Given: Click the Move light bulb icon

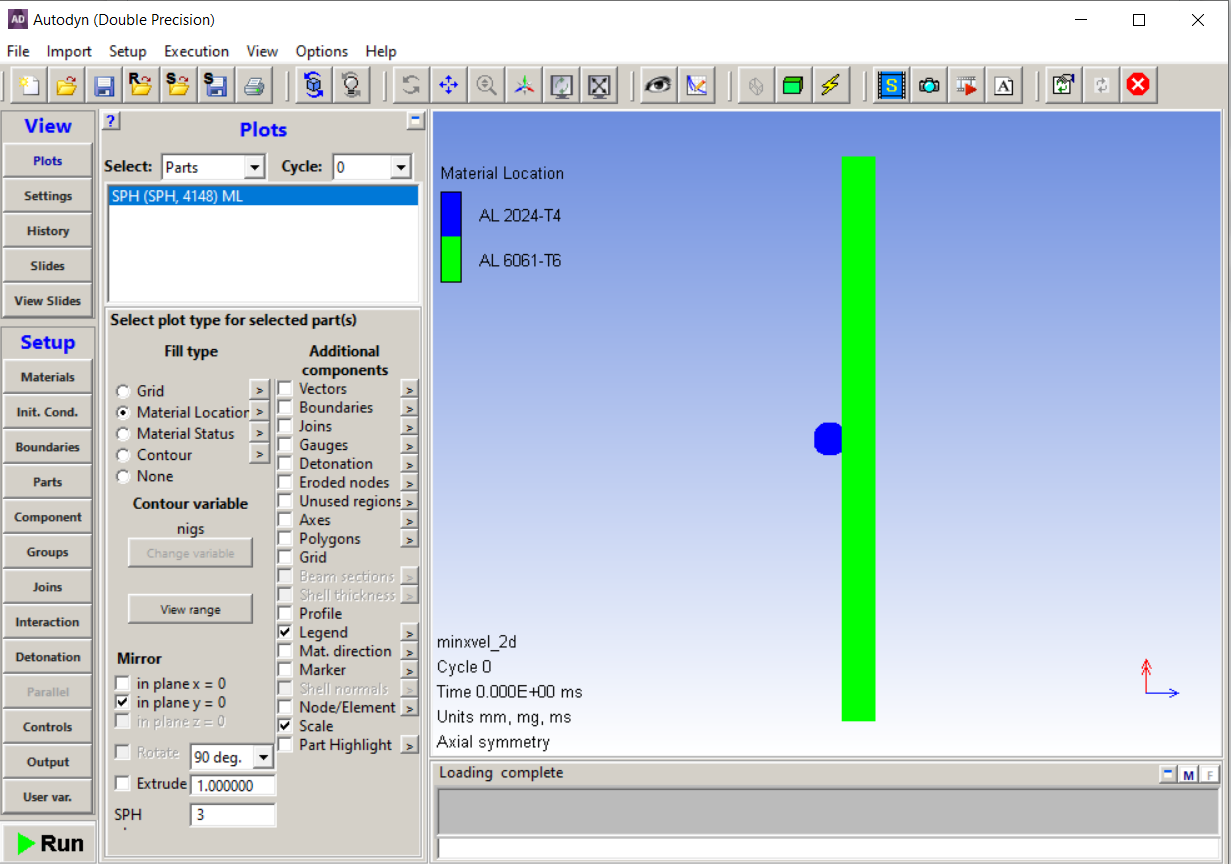Looking at the screenshot, I should pos(351,86).
